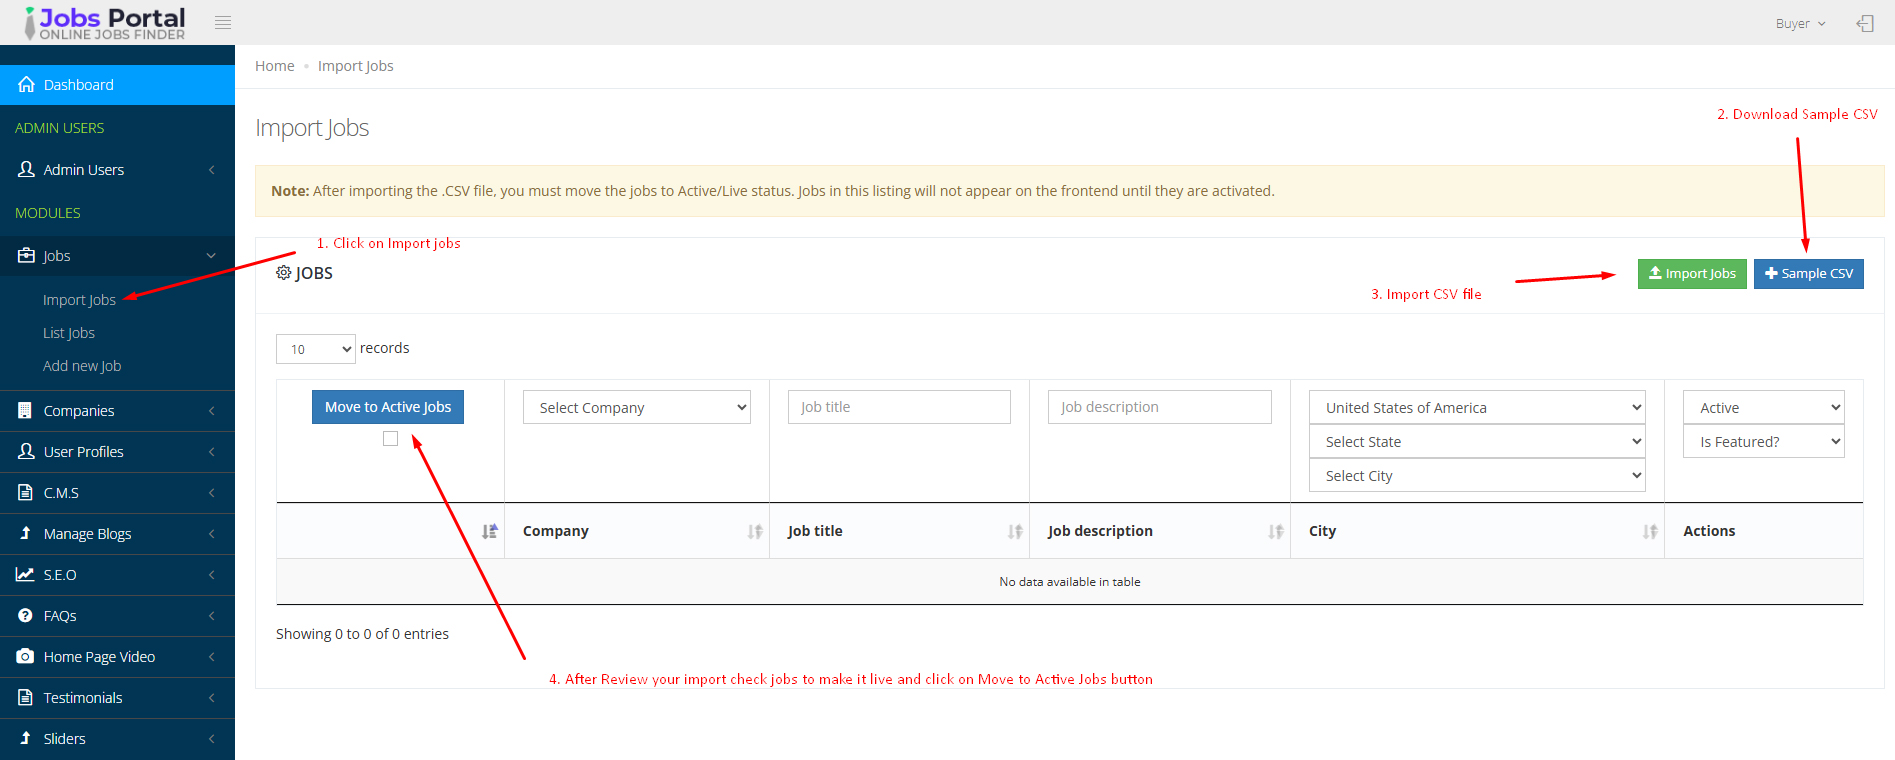Click the Companies building icon in sidebar

tap(25, 411)
